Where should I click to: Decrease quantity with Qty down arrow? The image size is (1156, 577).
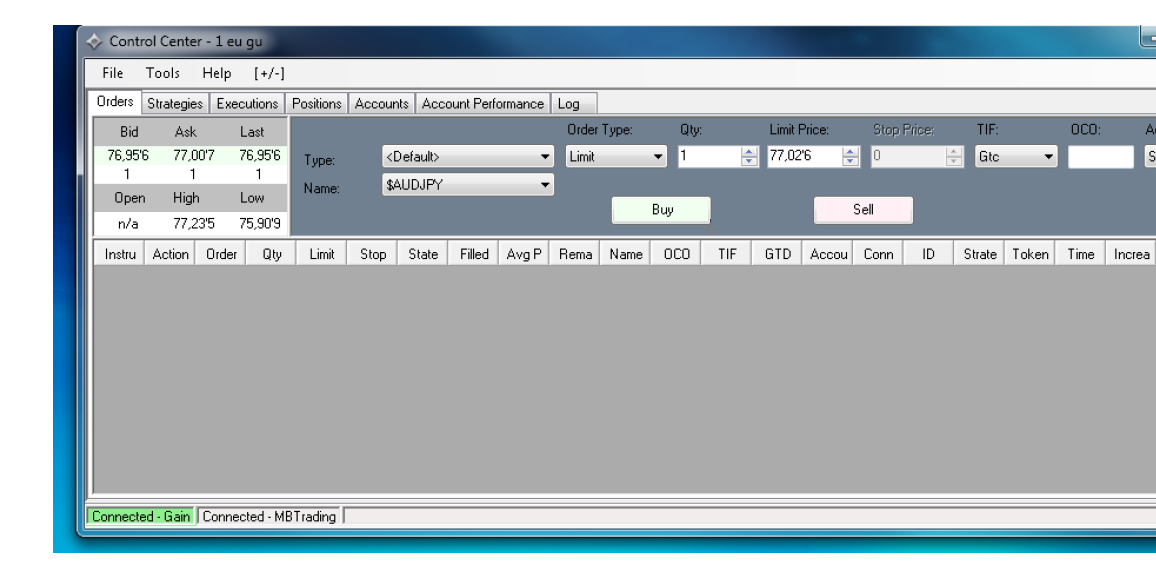(749, 161)
